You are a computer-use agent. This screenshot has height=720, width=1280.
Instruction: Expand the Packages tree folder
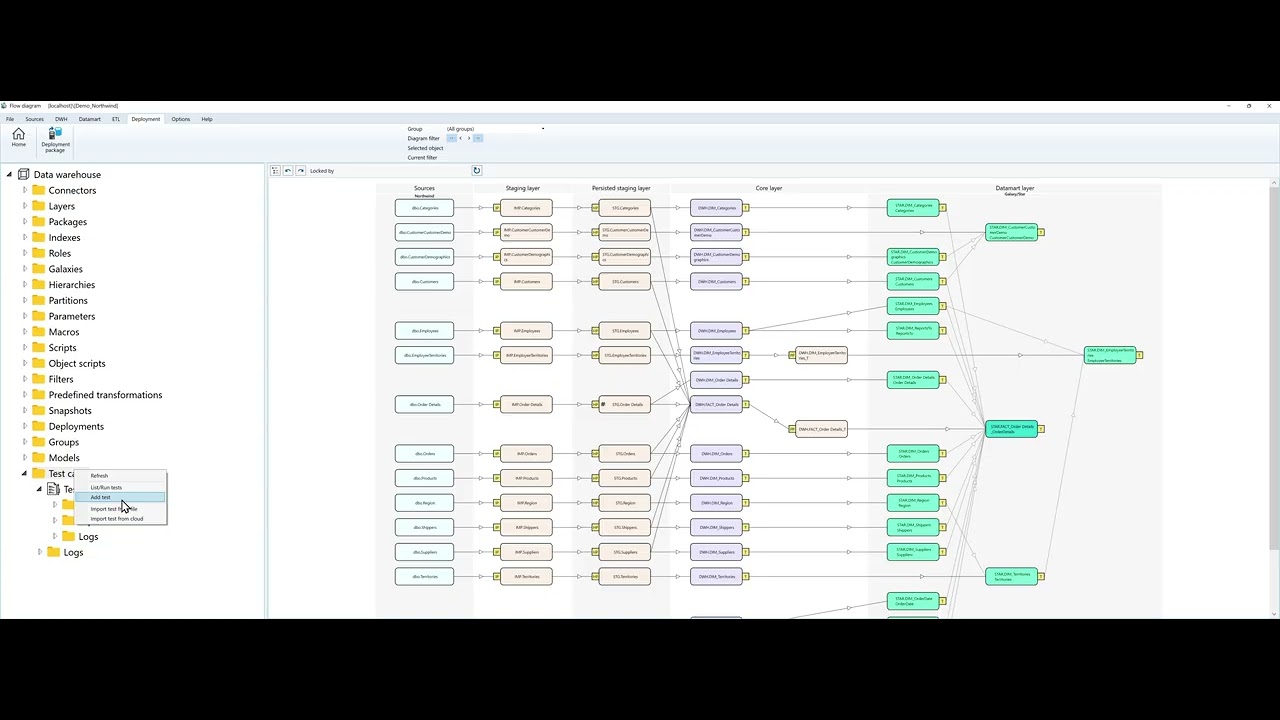coord(25,222)
